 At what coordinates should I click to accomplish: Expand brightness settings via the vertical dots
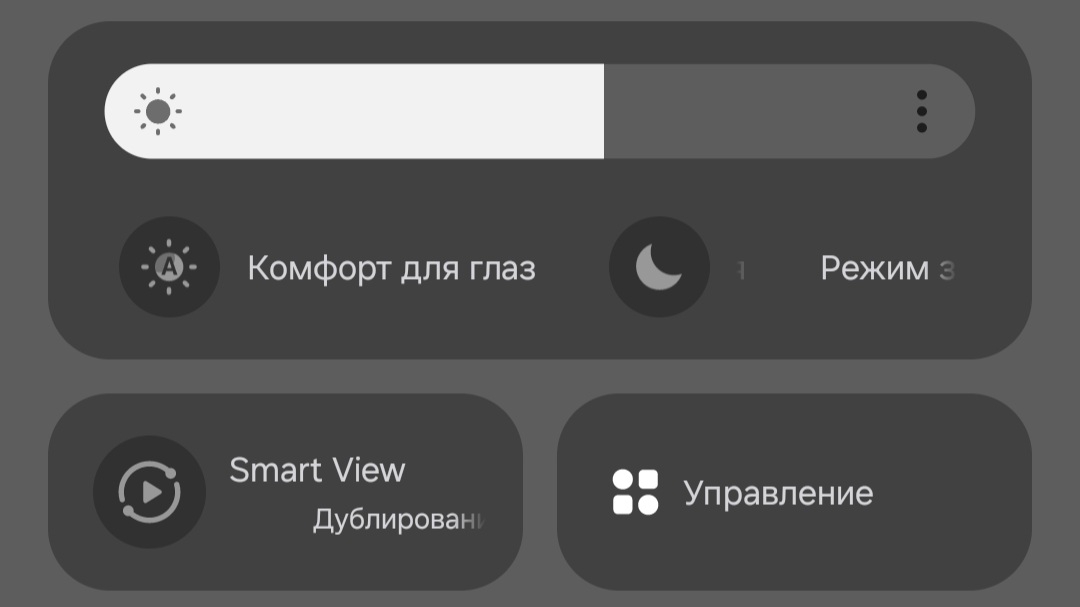click(922, 111)
